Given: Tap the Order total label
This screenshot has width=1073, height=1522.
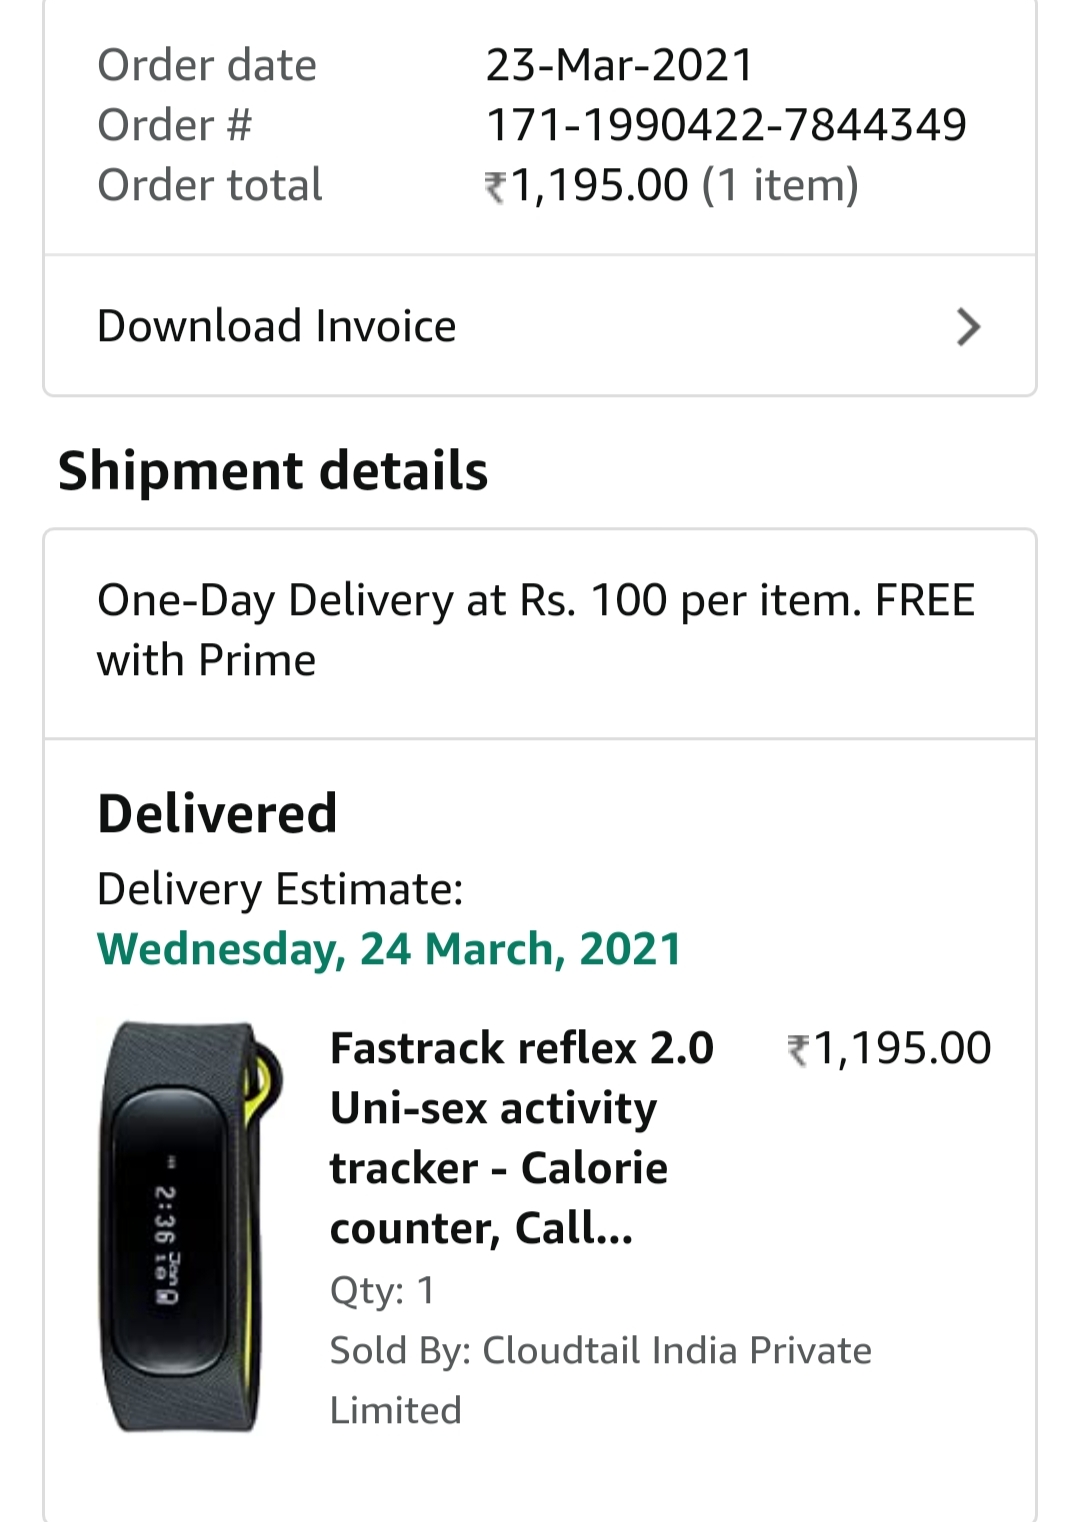Looking at the screenshot, I should pyautogui.click(x=210, y=186).
